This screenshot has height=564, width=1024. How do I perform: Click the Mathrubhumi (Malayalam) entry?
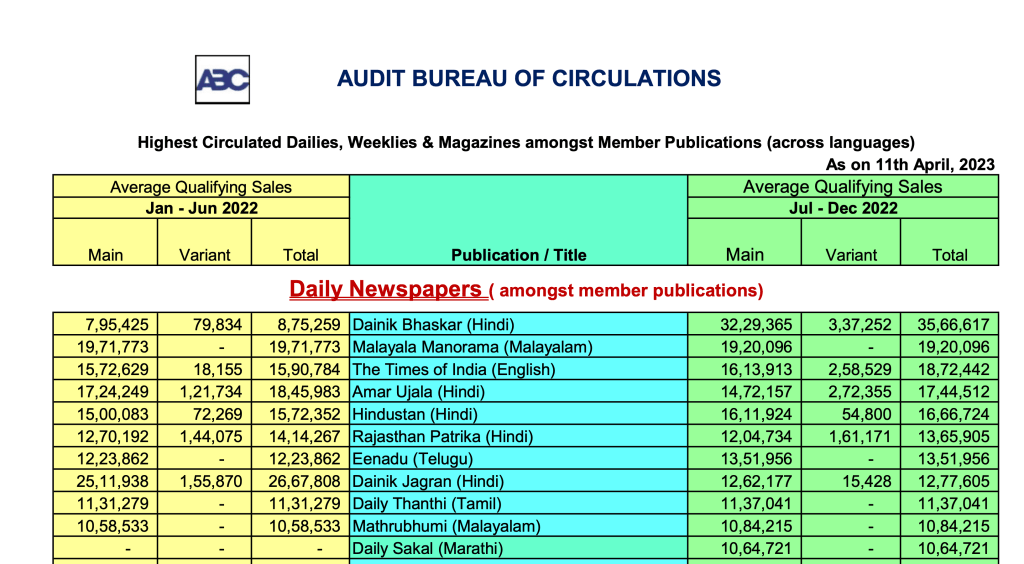[446, 526]
